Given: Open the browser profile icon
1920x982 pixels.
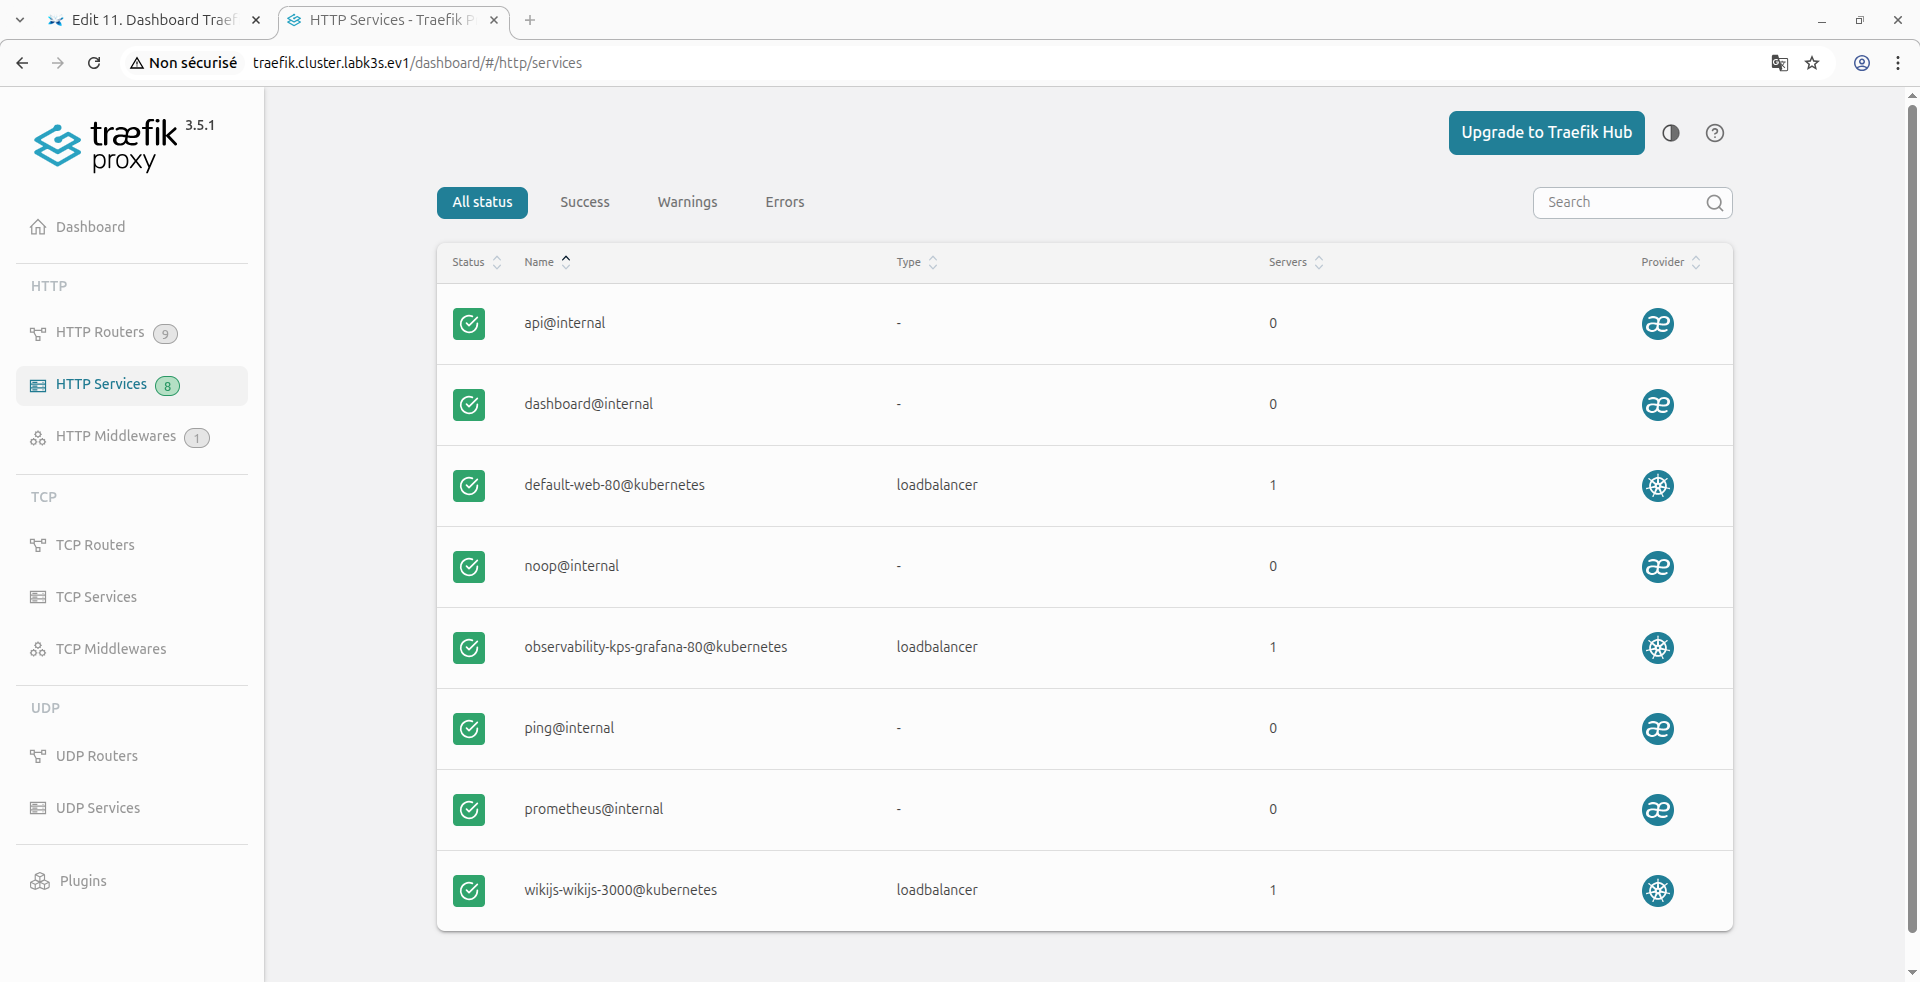Looking at the screenshot, I should [1862, 63].
